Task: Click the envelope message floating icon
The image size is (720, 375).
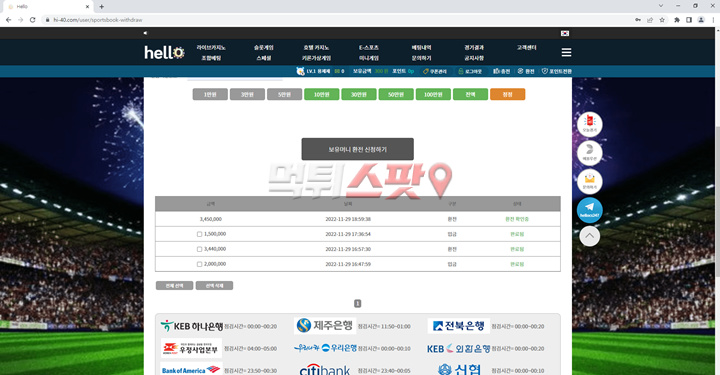Action: [590, 181]
